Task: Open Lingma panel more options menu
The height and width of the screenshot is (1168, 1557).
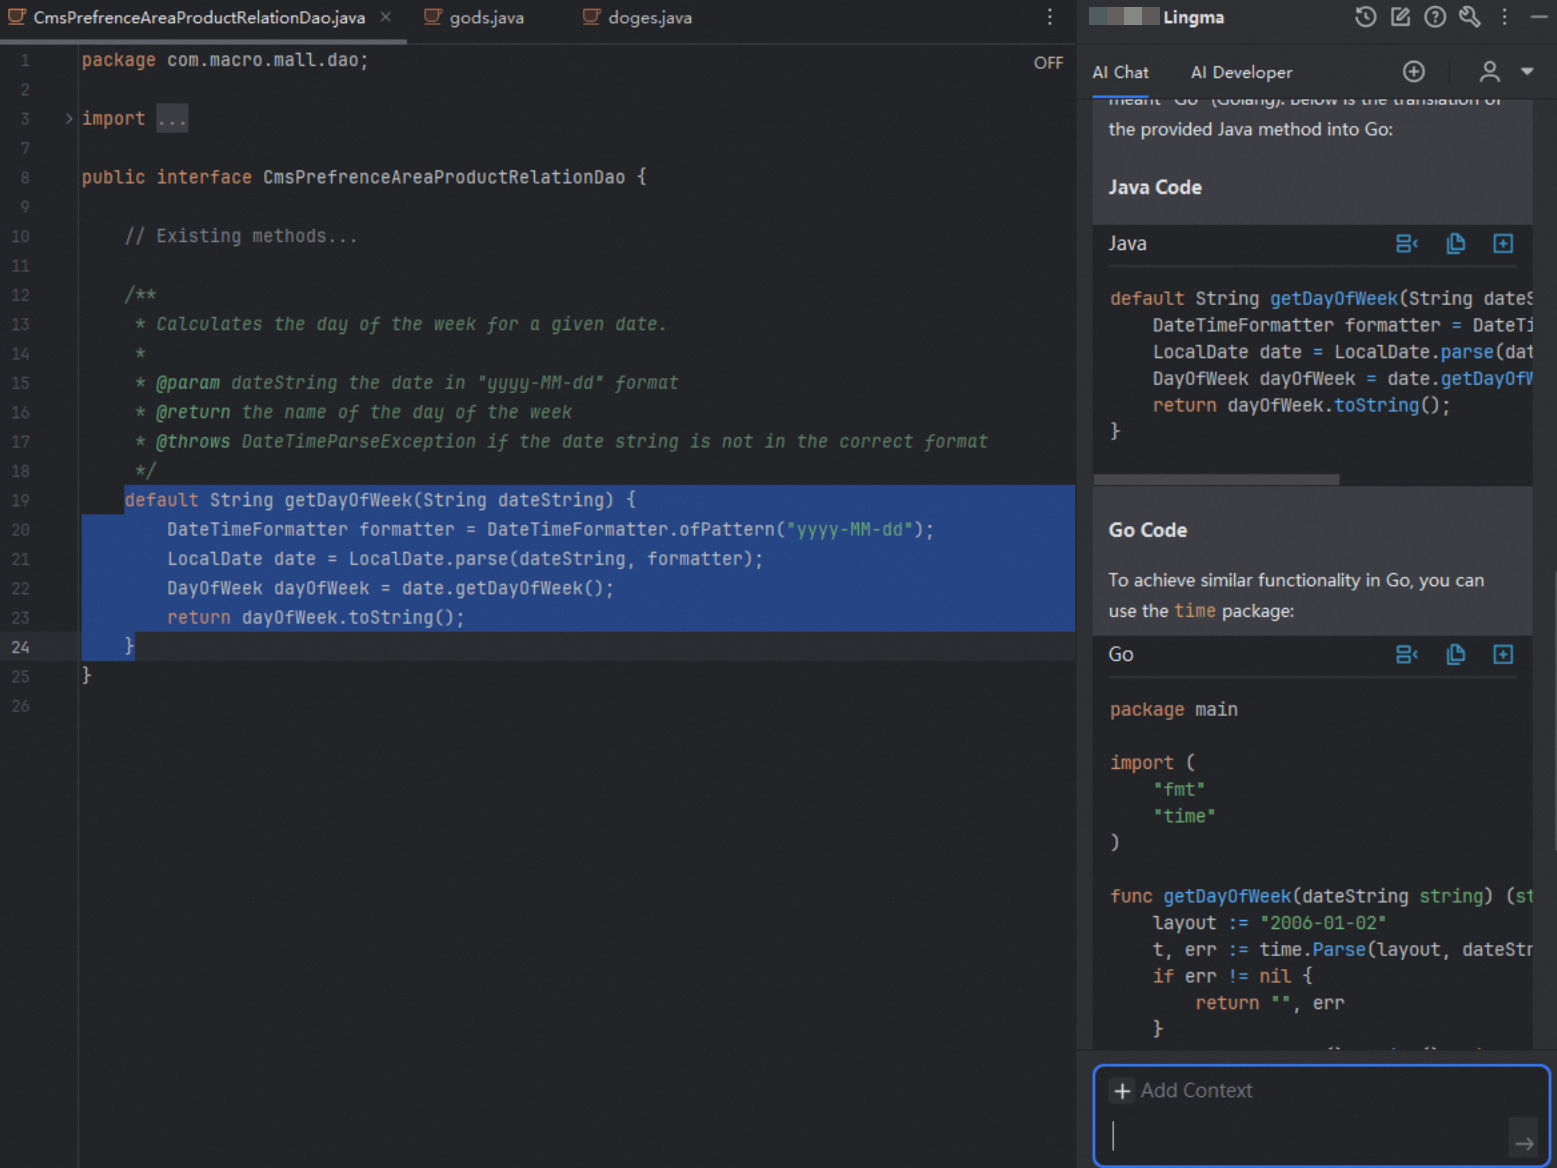Action: [1504, 17]
